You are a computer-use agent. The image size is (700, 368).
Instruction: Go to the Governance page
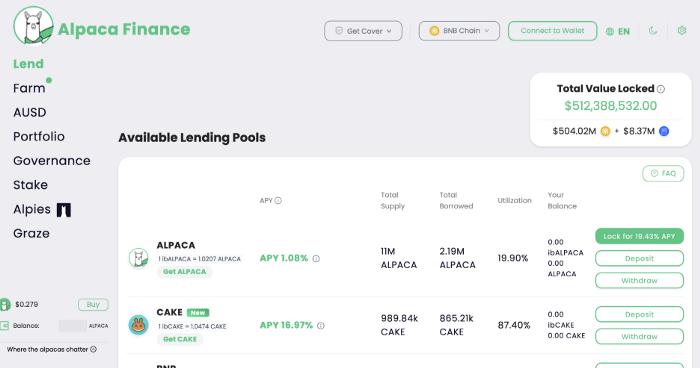click(x=52, y=160)
